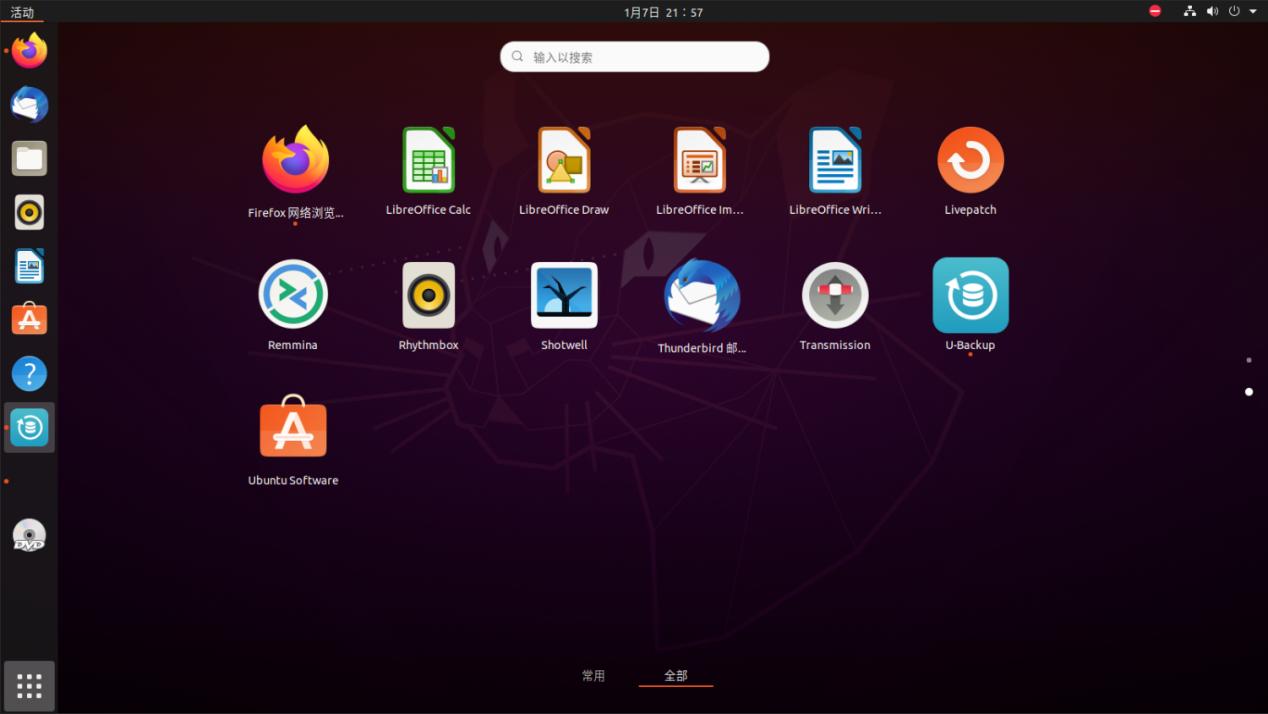
Task: Open the Files icon in the dock
Action: [x=28, y=158]
